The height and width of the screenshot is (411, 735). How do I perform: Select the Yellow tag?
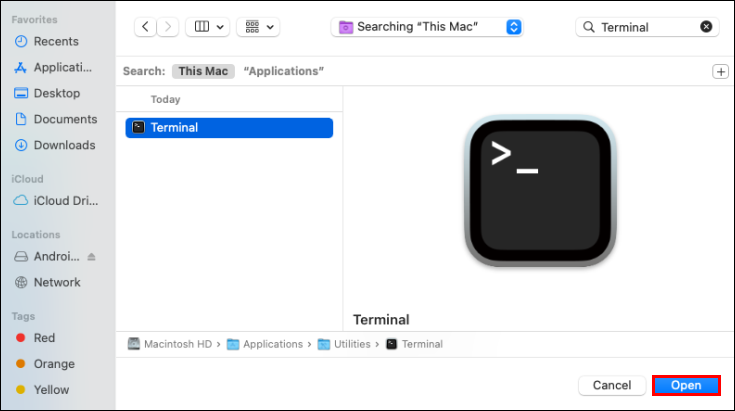pos(42,390)
